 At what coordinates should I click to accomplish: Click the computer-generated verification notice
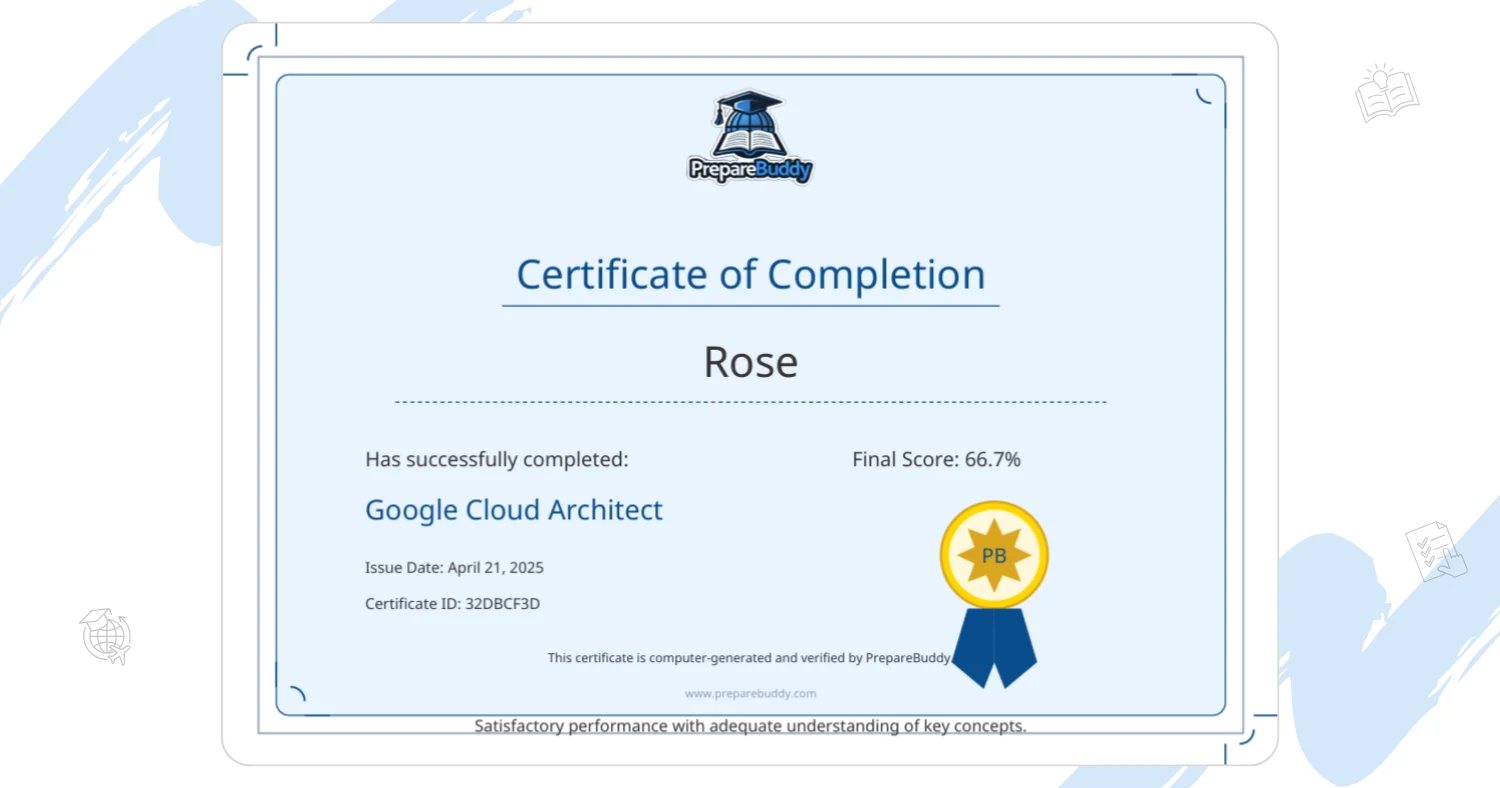(750, 658)
